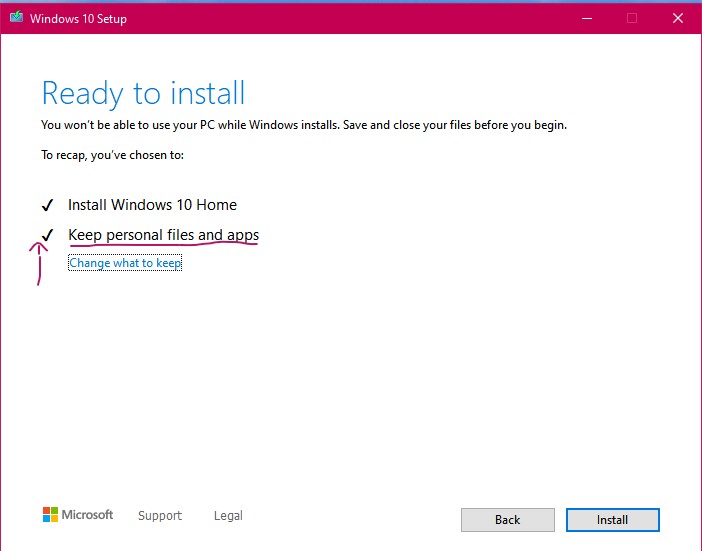The image size is (702, 551).
Task: Click the Microsoft wordmark in the footer
Action: (x=87, y=515)
